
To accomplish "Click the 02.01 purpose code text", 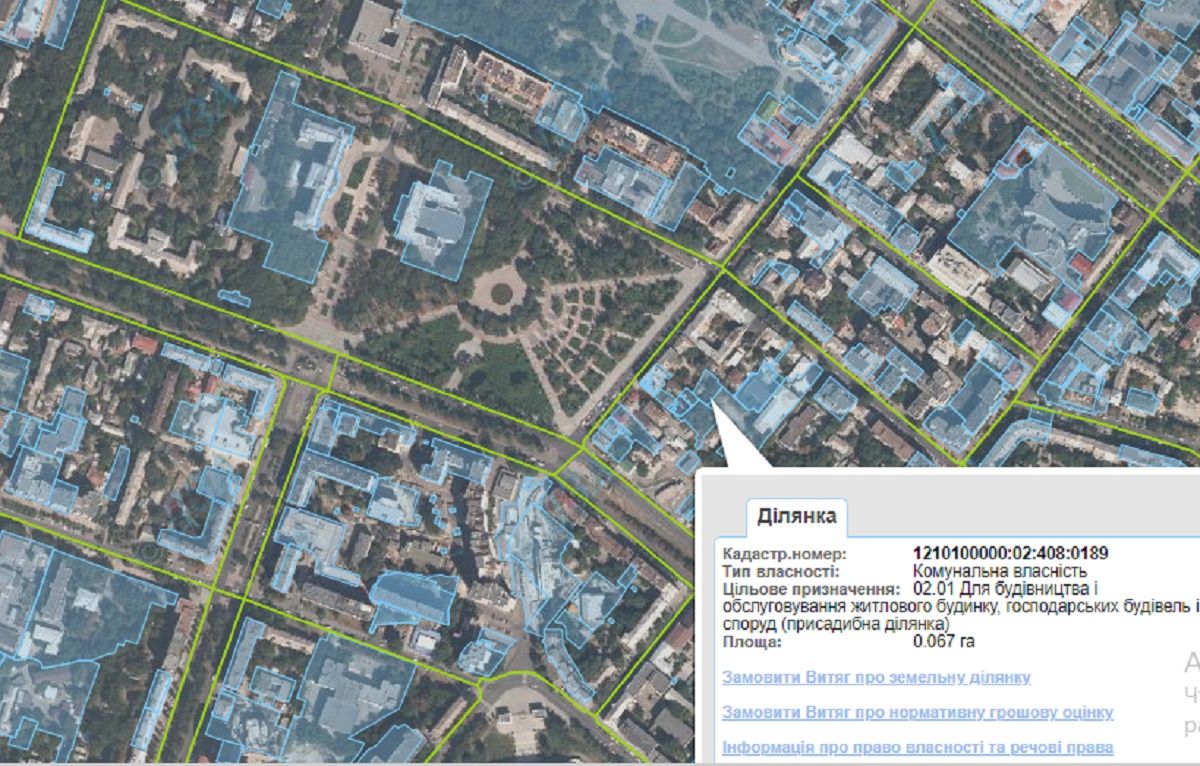I will [931, 589].
